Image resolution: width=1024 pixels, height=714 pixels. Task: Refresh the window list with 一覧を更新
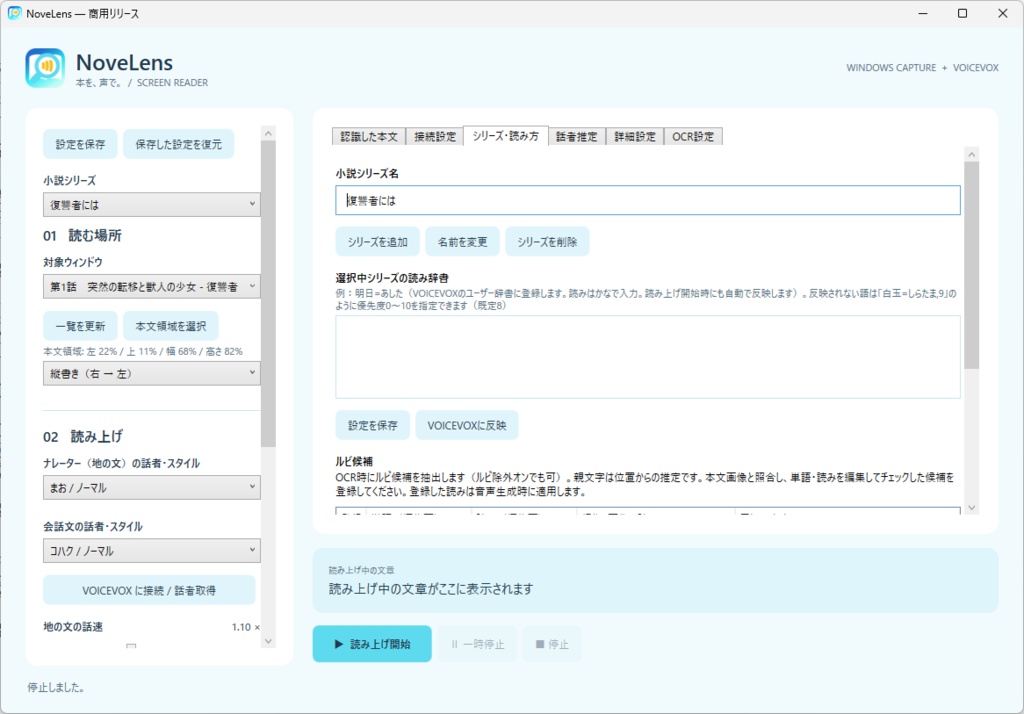[x=80, y=326]
